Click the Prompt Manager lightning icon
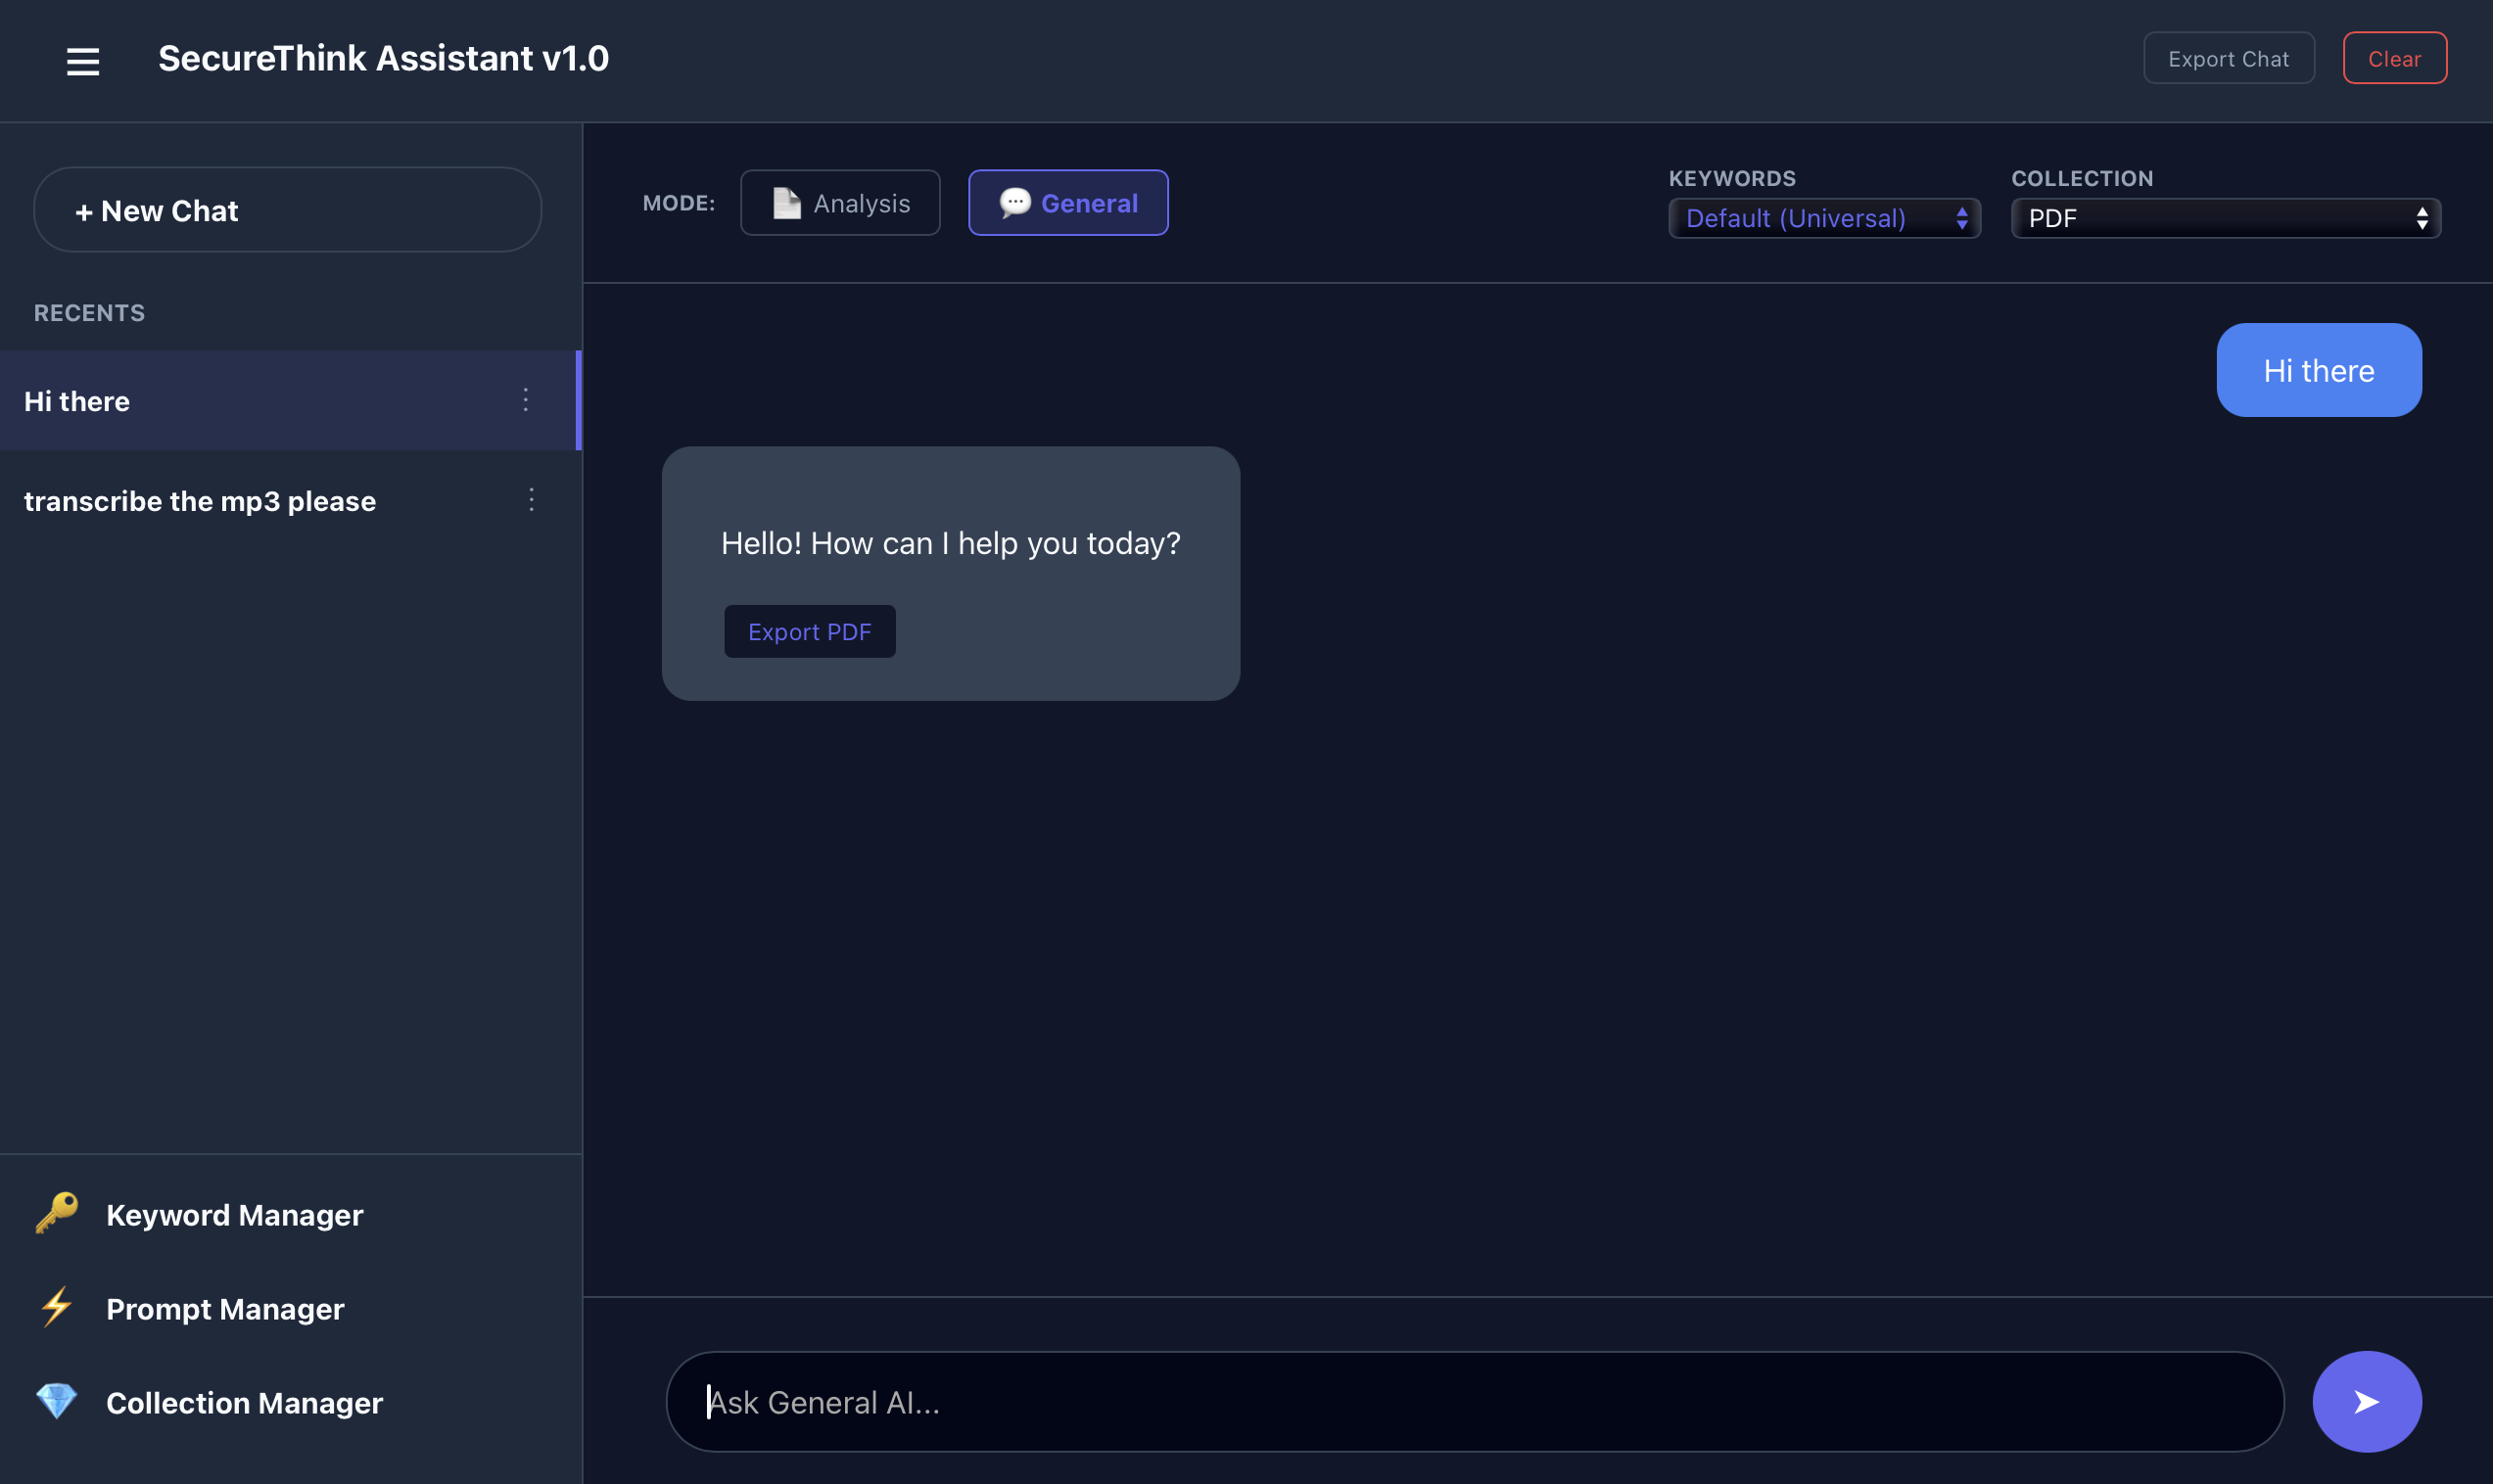Viewport: 2493px width, 1484px height. click(57, 1307)
